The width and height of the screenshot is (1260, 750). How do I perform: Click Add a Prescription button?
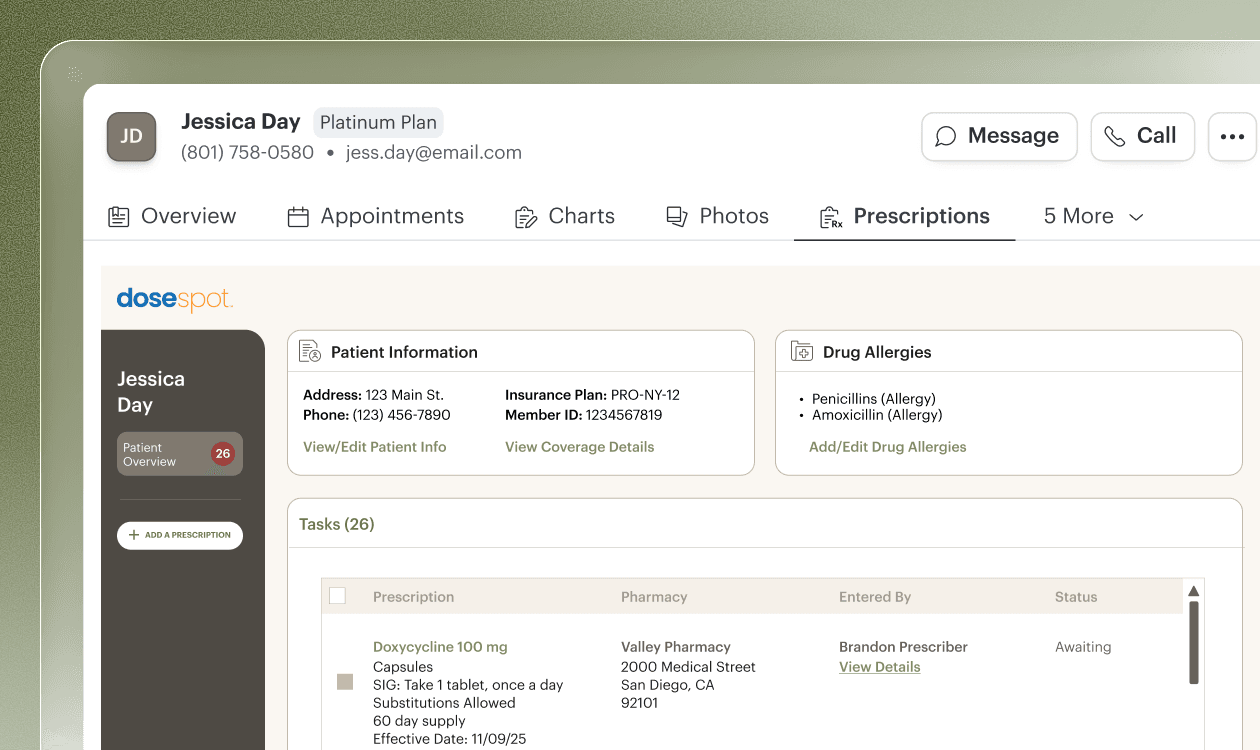pos(180,535)
